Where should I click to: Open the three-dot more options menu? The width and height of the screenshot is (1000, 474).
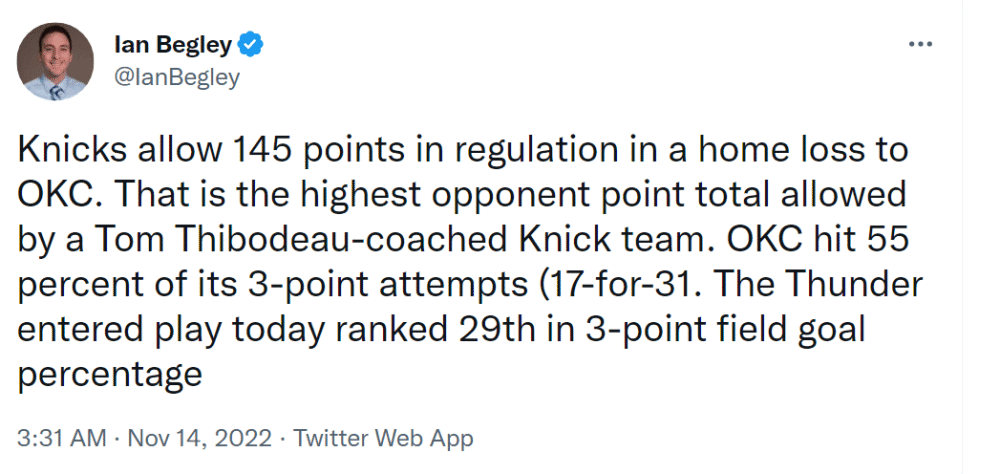pos(920,45)
